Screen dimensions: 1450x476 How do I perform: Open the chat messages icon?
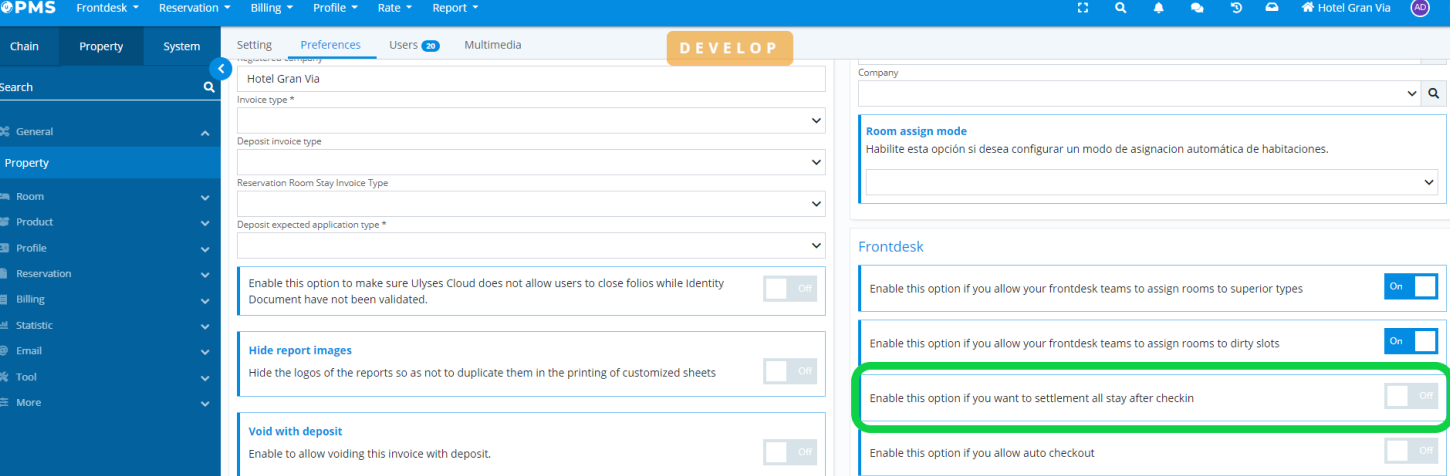(x=1197, y=8)
